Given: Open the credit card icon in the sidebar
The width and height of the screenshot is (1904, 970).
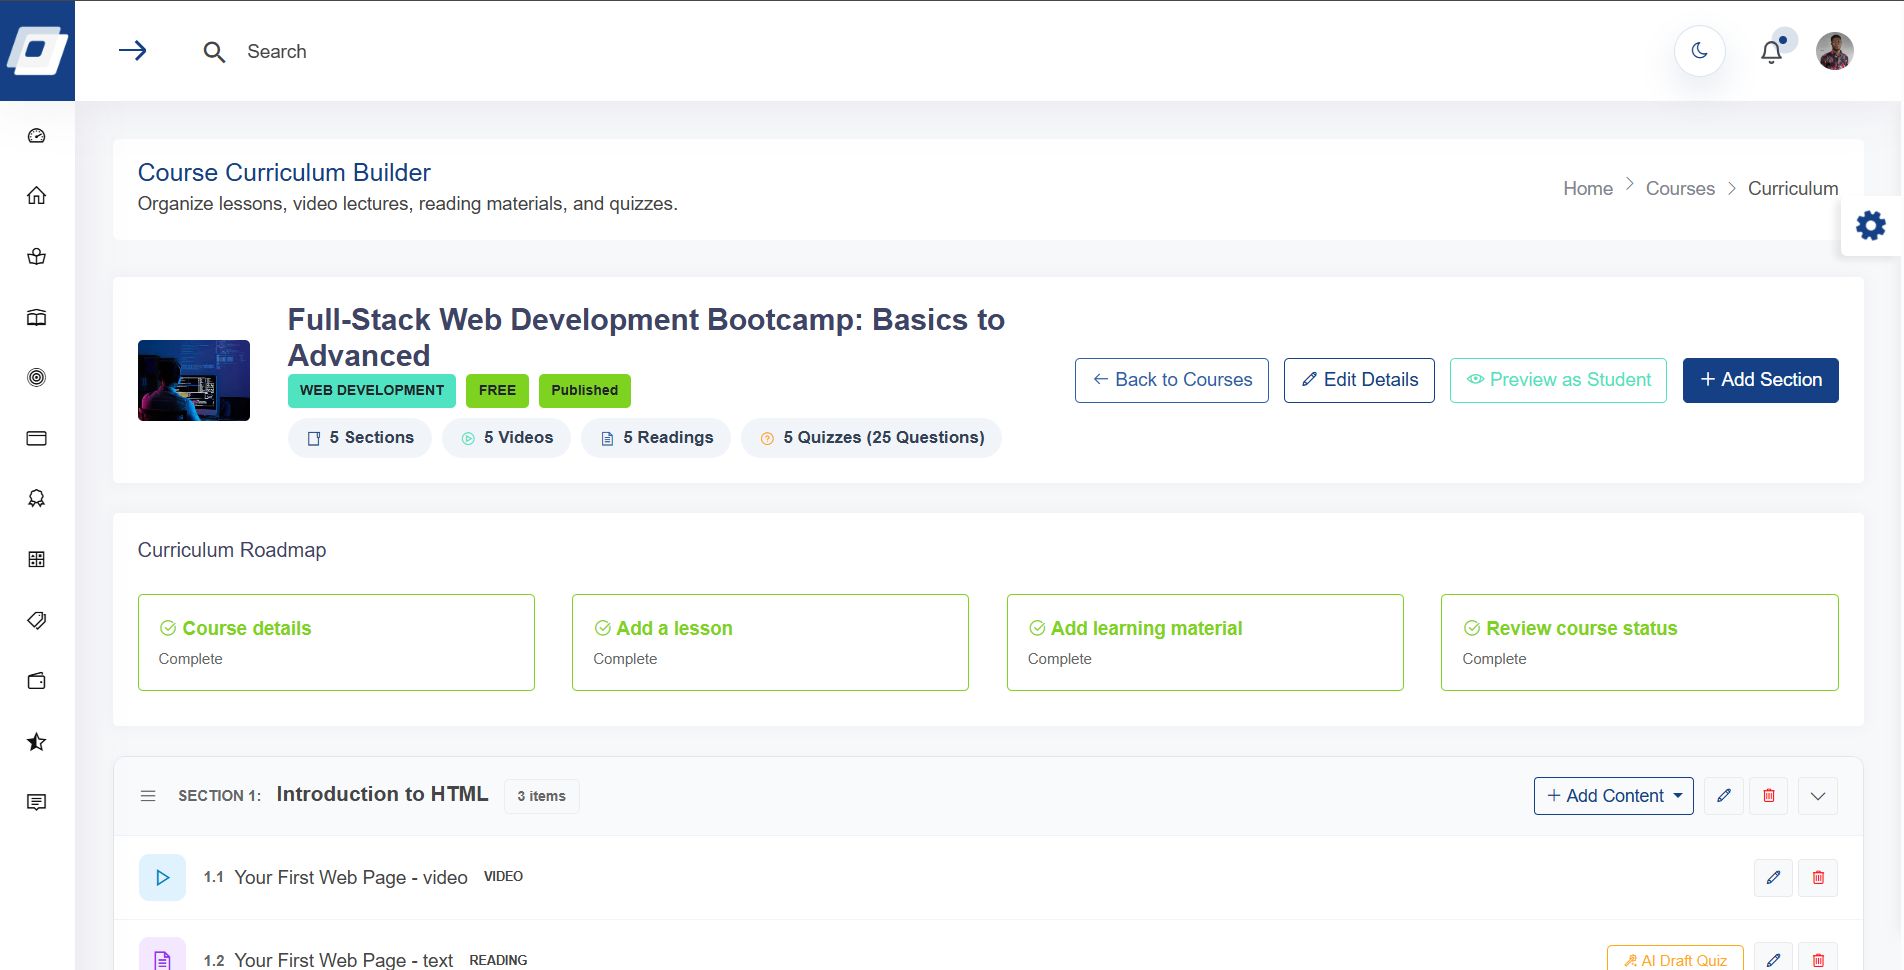Looking at the screenshot, I should click(37, 439).
